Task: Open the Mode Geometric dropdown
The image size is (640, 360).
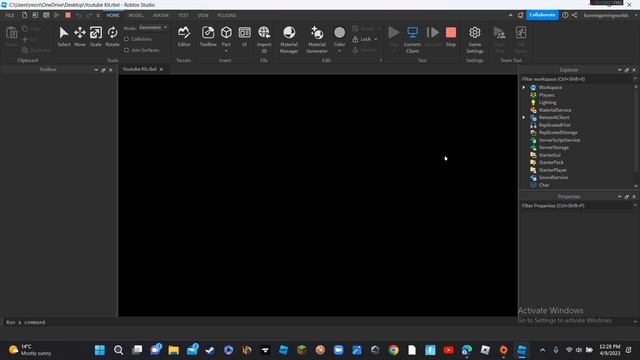Action: click(153, 28)
